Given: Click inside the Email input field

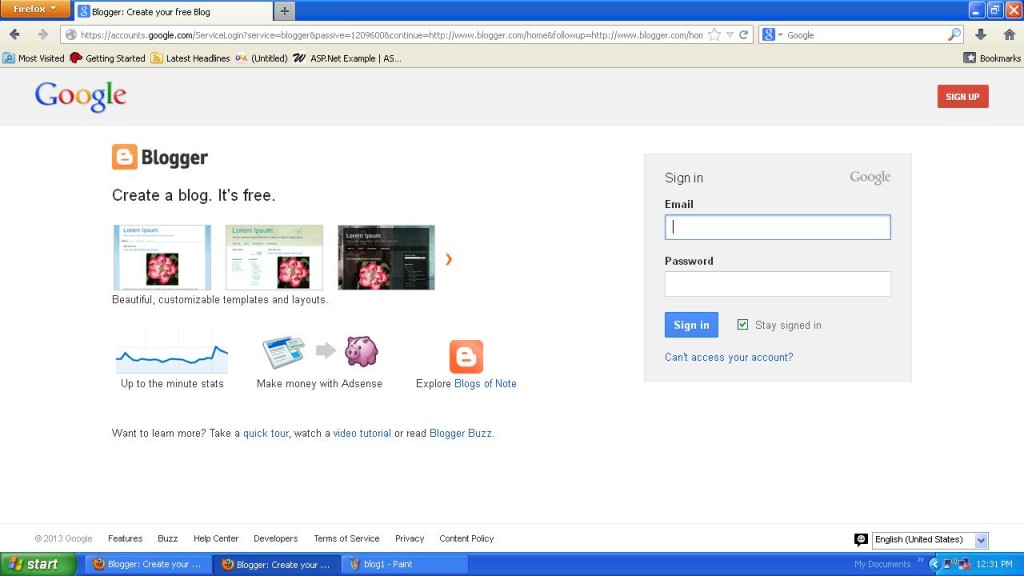Looking at the screenshot, I should click(x=777, y=227).
